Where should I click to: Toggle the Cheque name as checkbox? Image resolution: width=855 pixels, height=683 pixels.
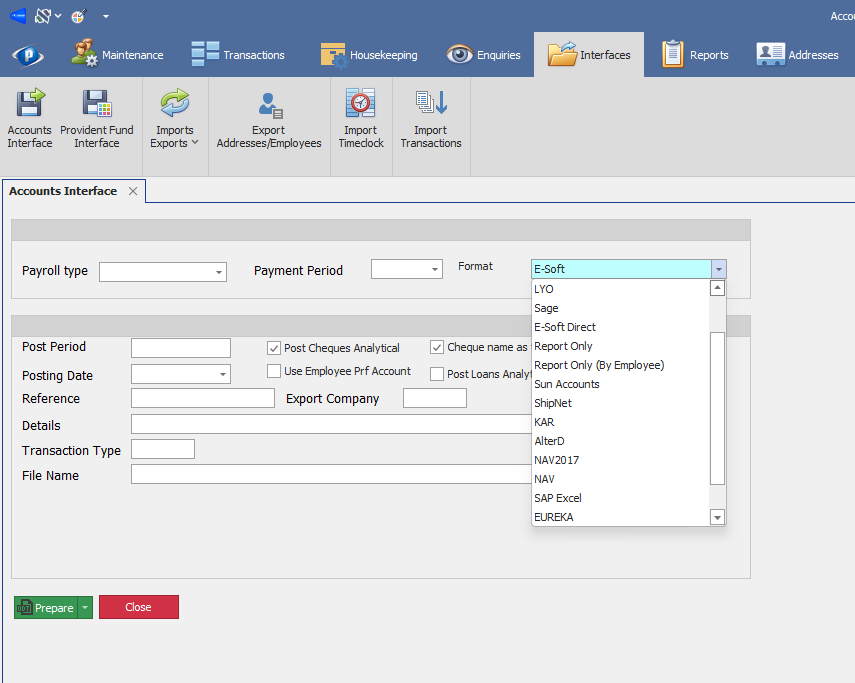tap(437, 347)
